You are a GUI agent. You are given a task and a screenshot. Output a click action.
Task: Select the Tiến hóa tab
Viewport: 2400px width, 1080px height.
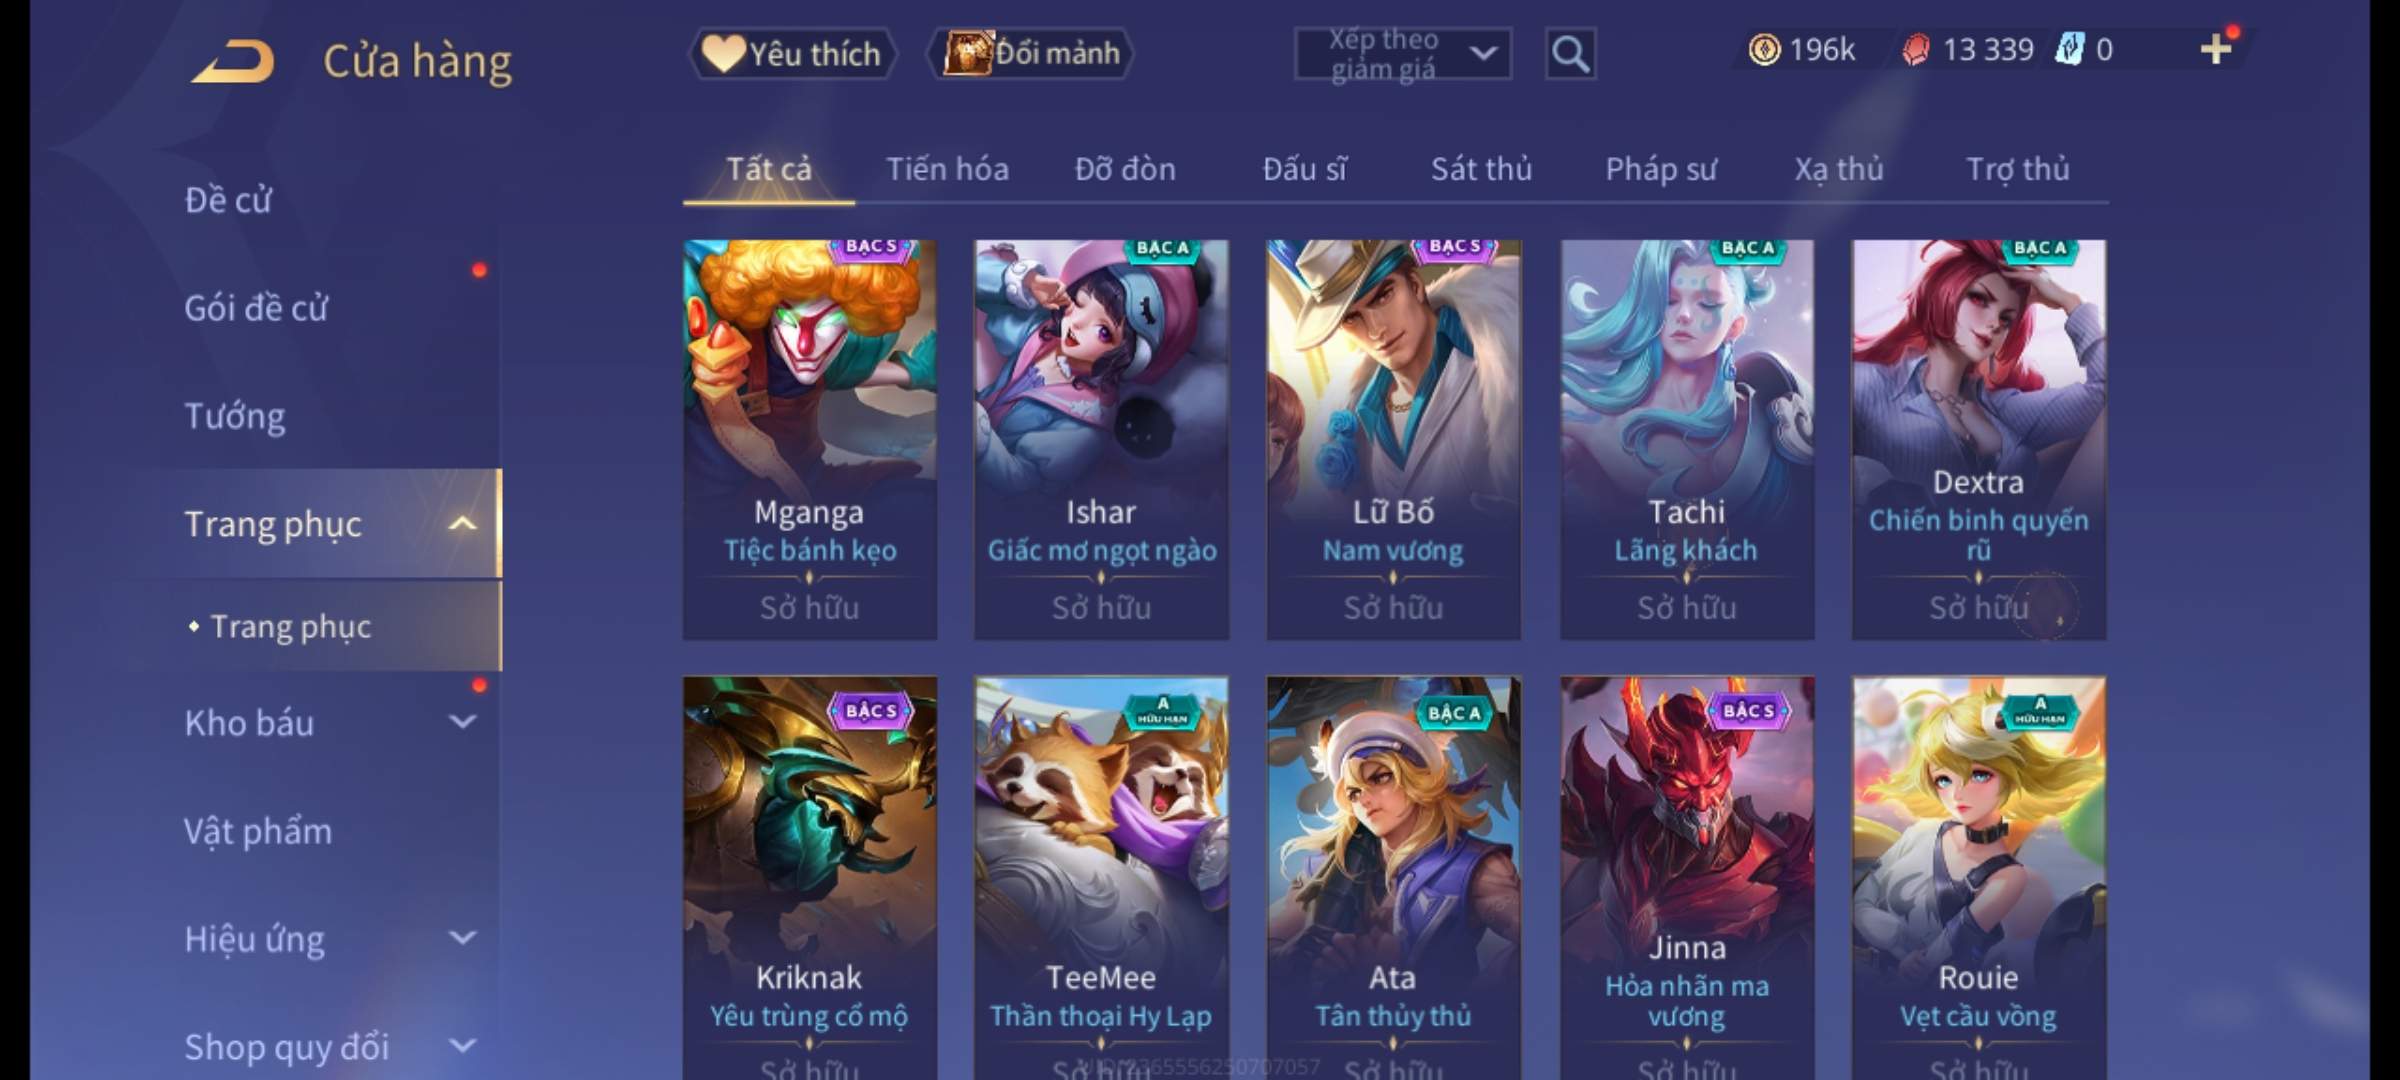pyautogui.click(x=947, y=169)
